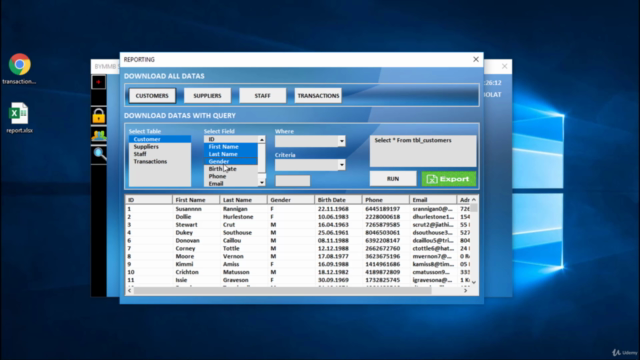Click the Select Field list scroll-down arrow
This screenshot has width=640, height=360.
262,182
